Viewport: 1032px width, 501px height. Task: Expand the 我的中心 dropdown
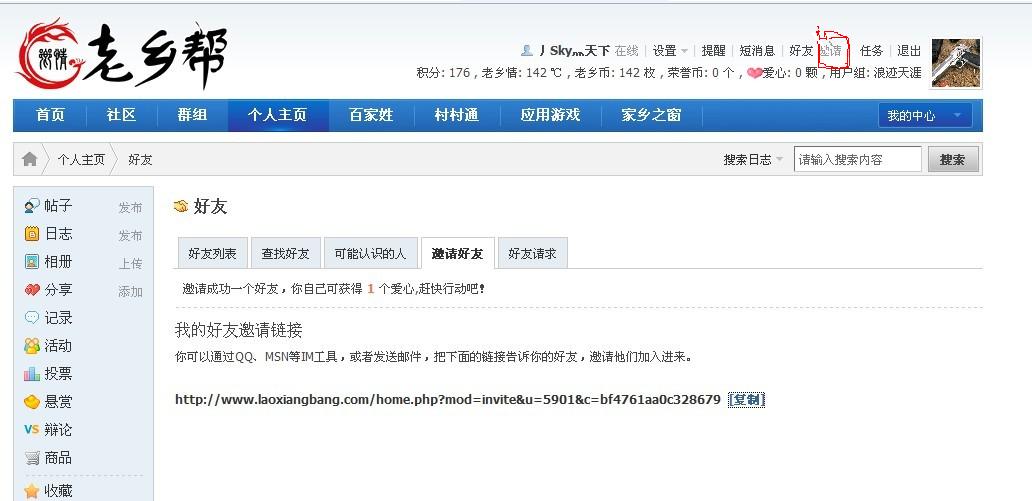coord(925,116)
